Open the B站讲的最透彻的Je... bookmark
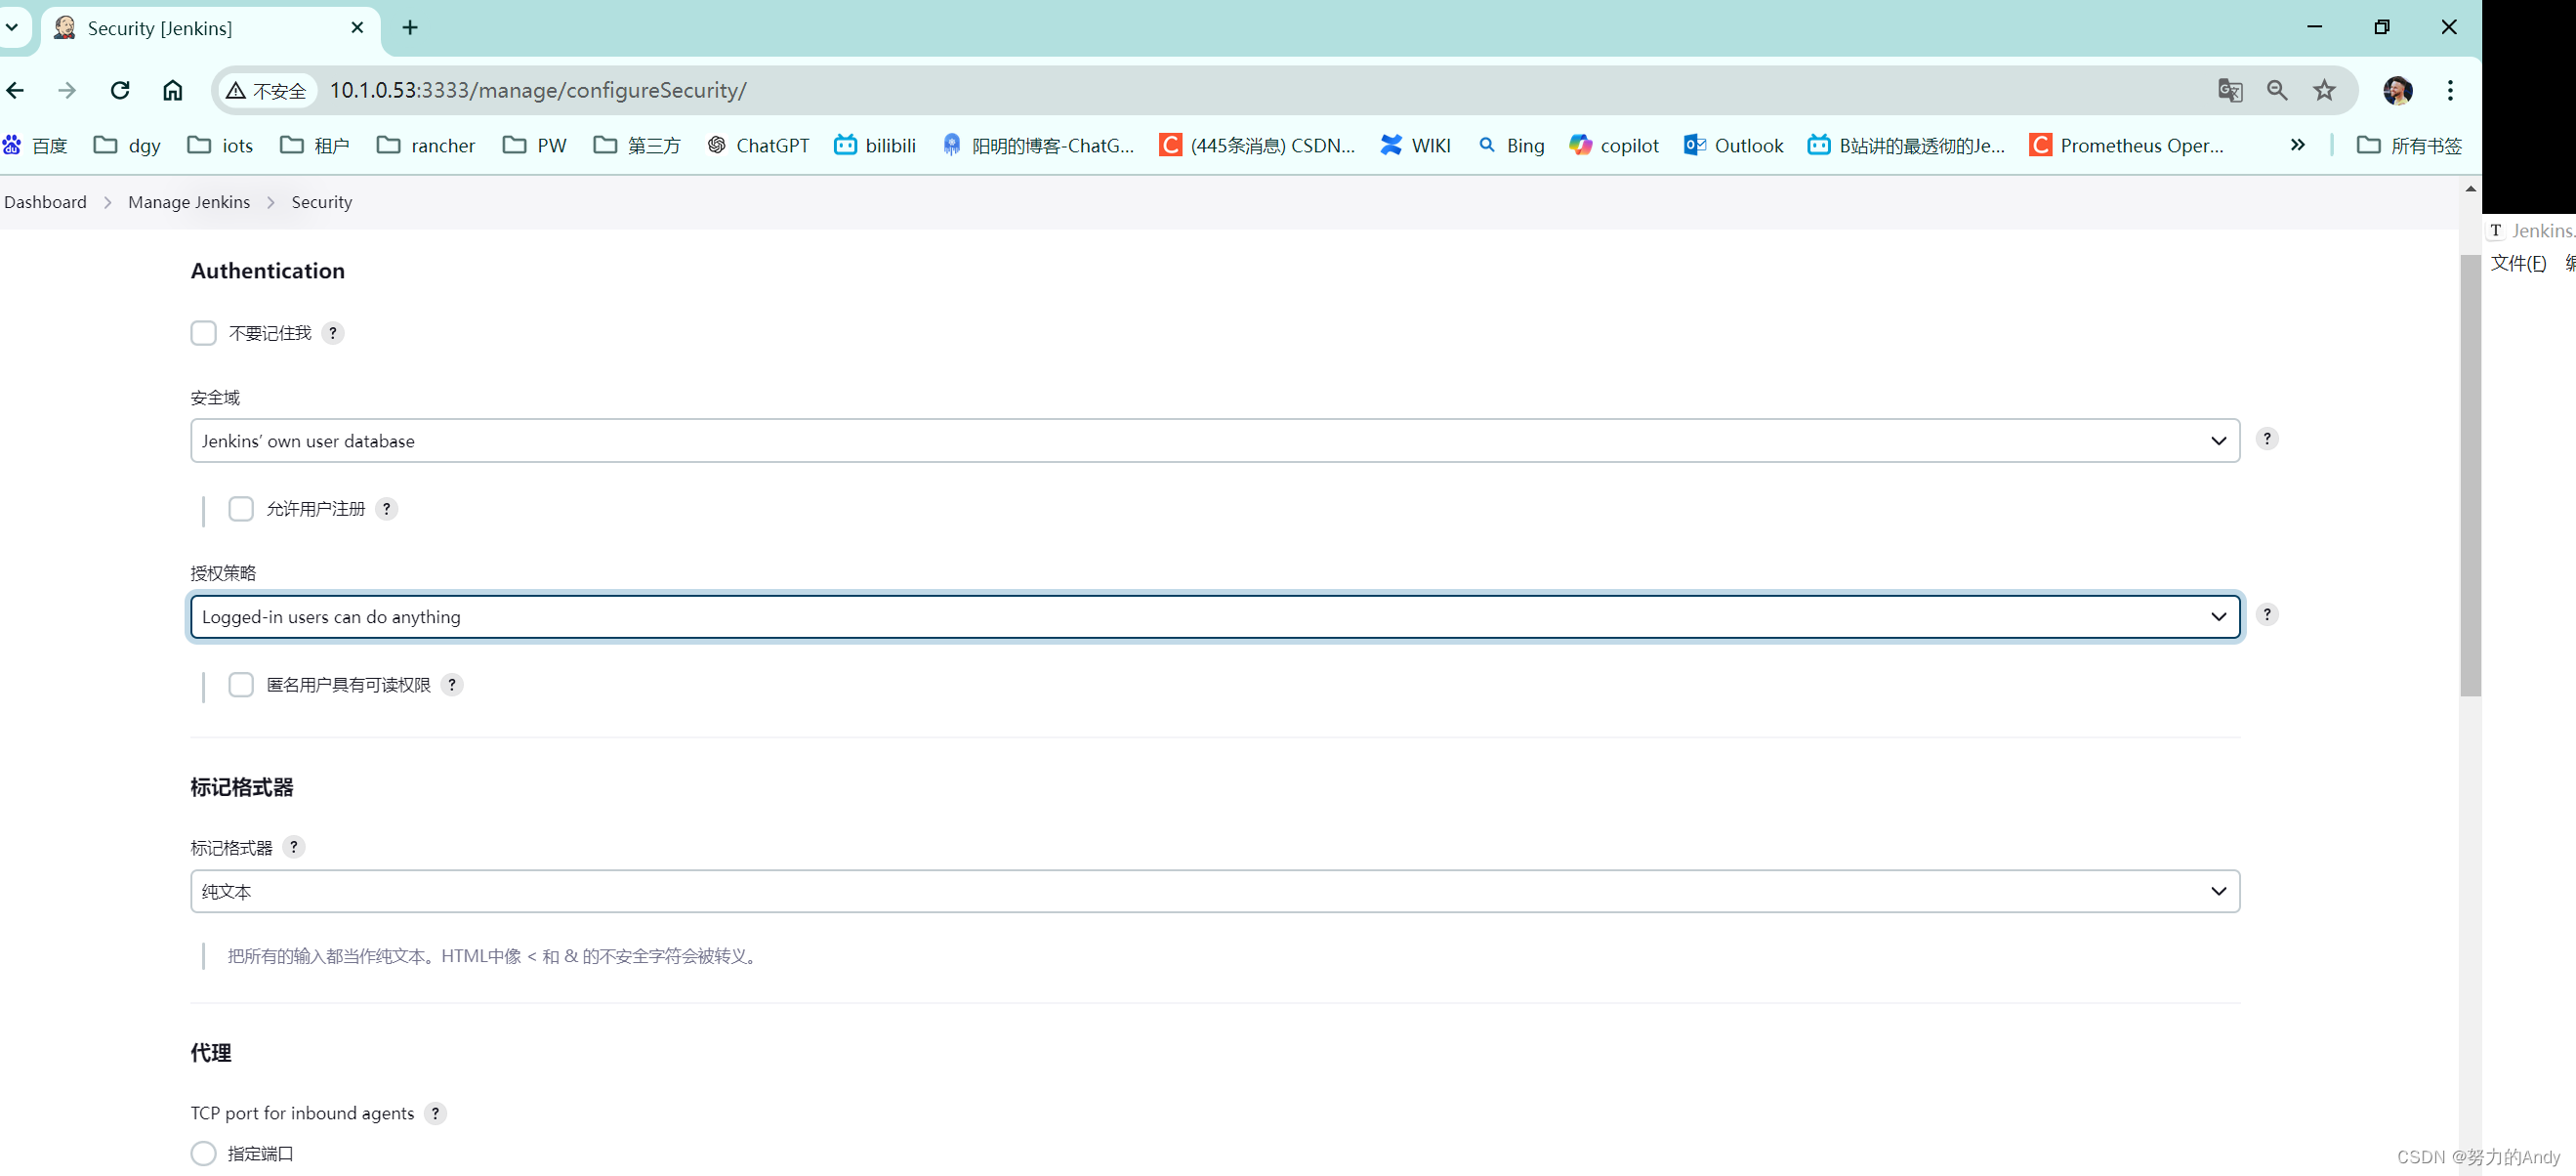2576x1176 pixels. point(1907,146)
